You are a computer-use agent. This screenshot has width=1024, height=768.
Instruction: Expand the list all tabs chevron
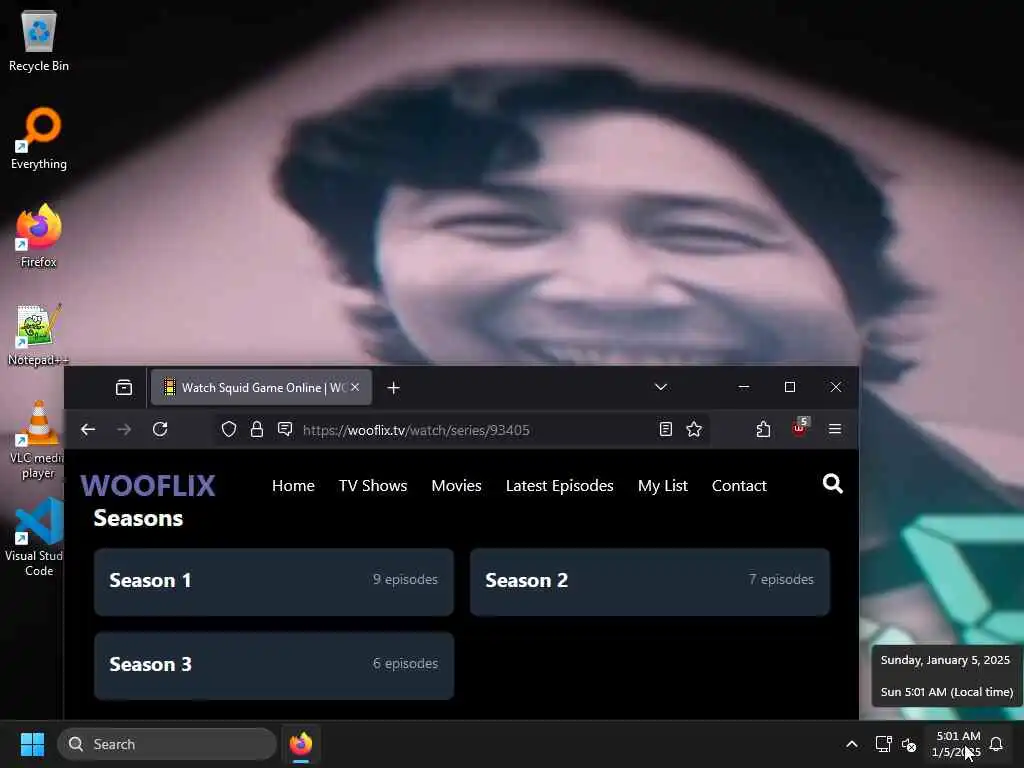[x=661, y=387]
